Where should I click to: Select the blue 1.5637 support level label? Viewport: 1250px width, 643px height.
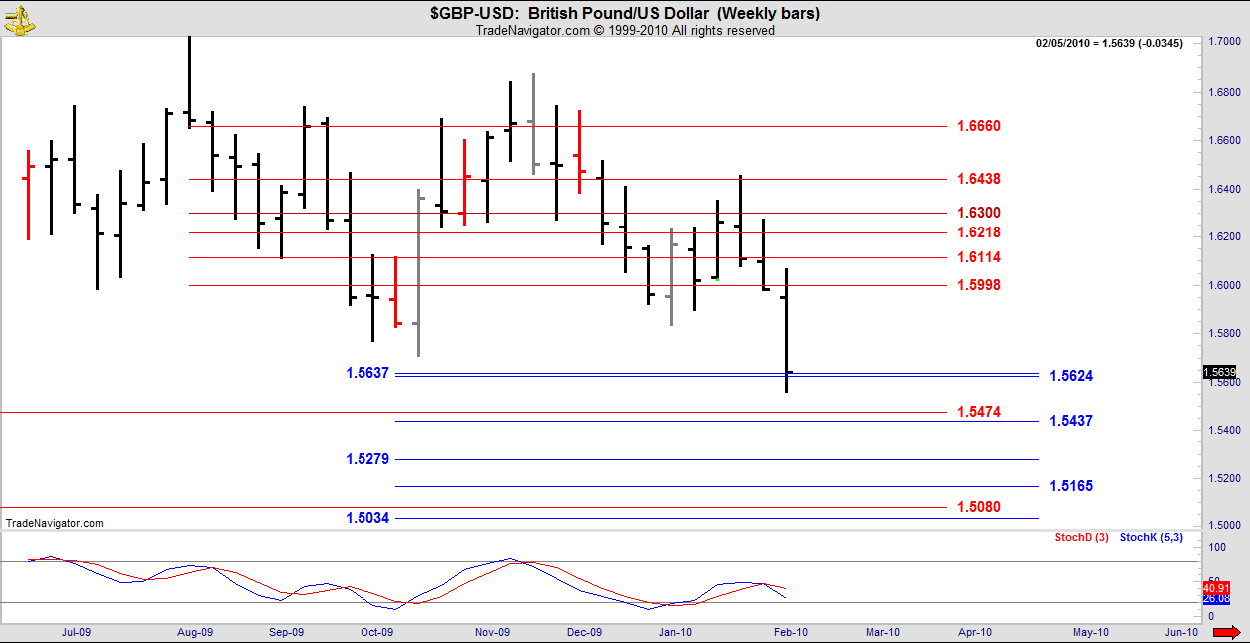(x=367, y=373)
